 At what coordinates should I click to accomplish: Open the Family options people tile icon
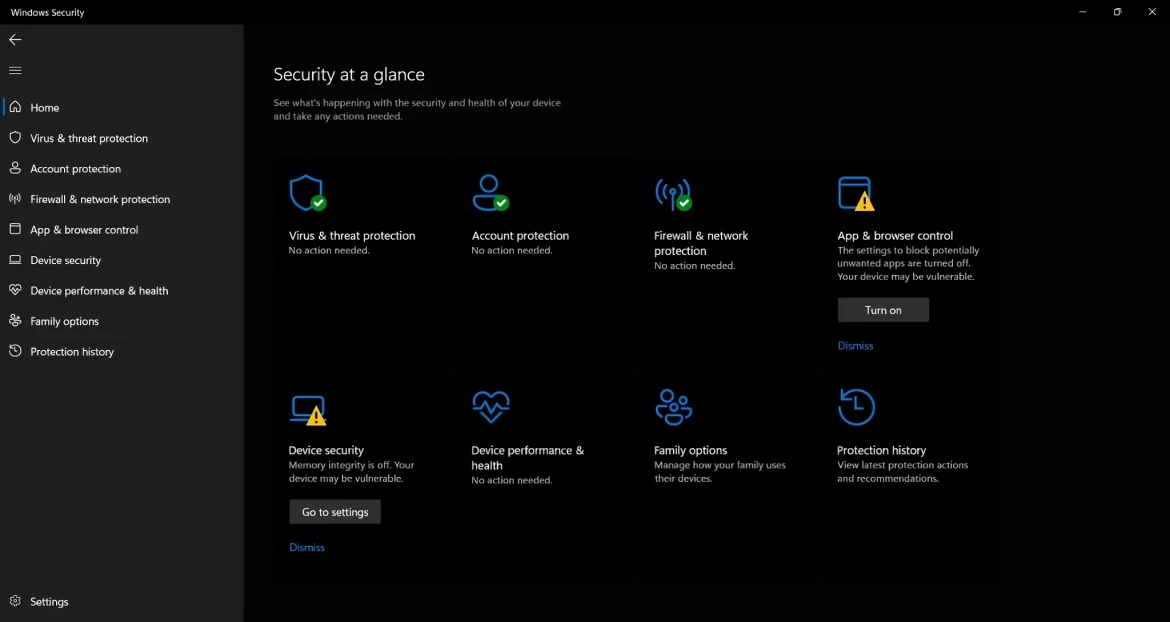pyautogui.click(x=673, y=407)
